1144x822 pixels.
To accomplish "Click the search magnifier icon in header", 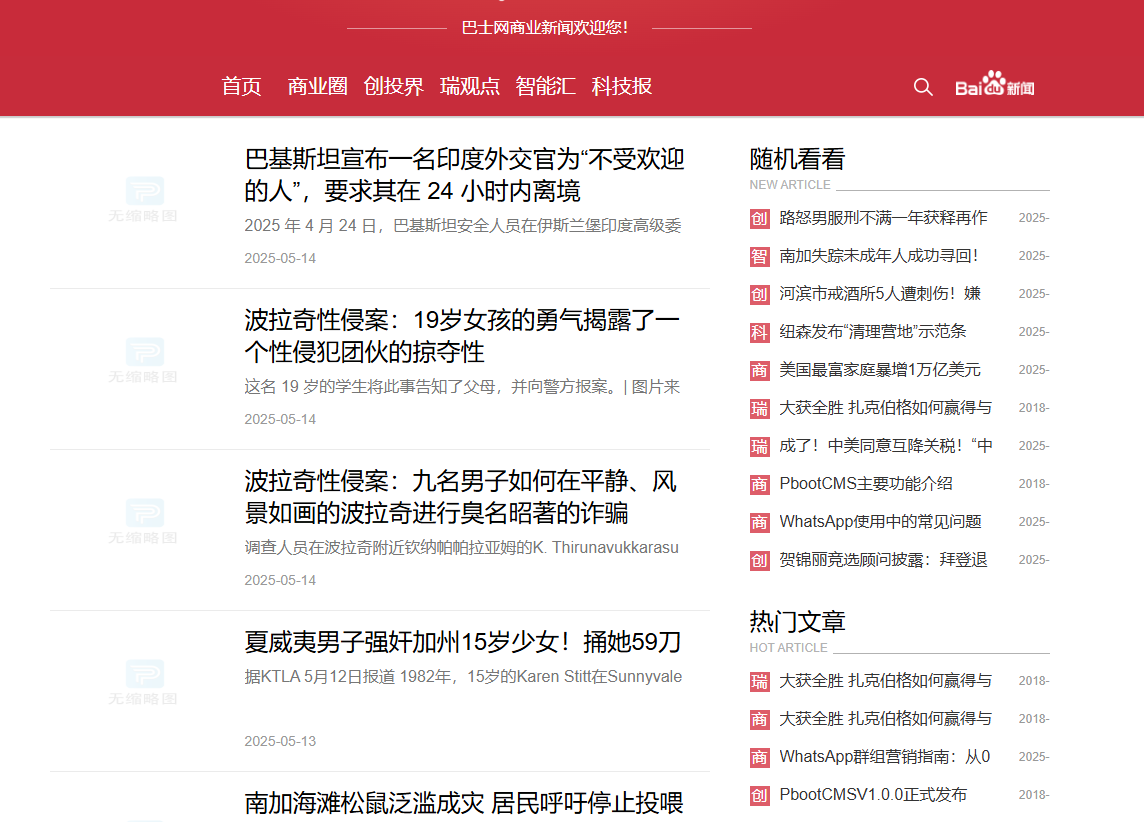I will 923,87.
